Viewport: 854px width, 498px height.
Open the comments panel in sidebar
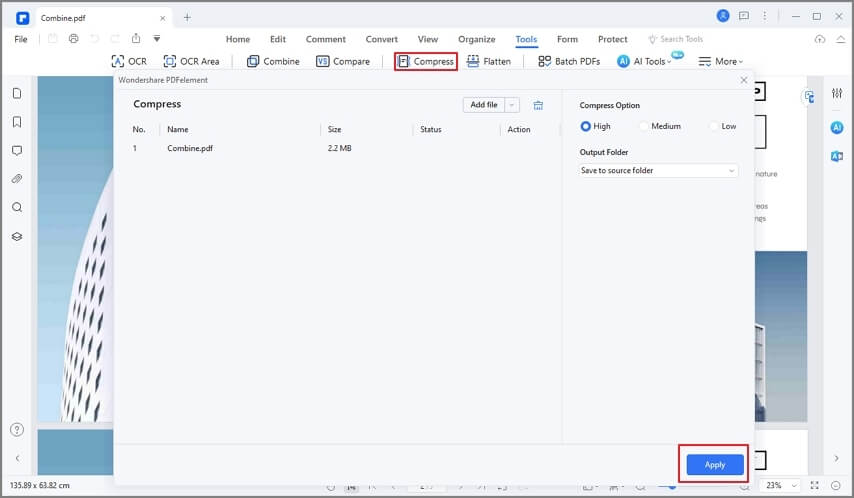pyautogui.click(x=17, y=151)
